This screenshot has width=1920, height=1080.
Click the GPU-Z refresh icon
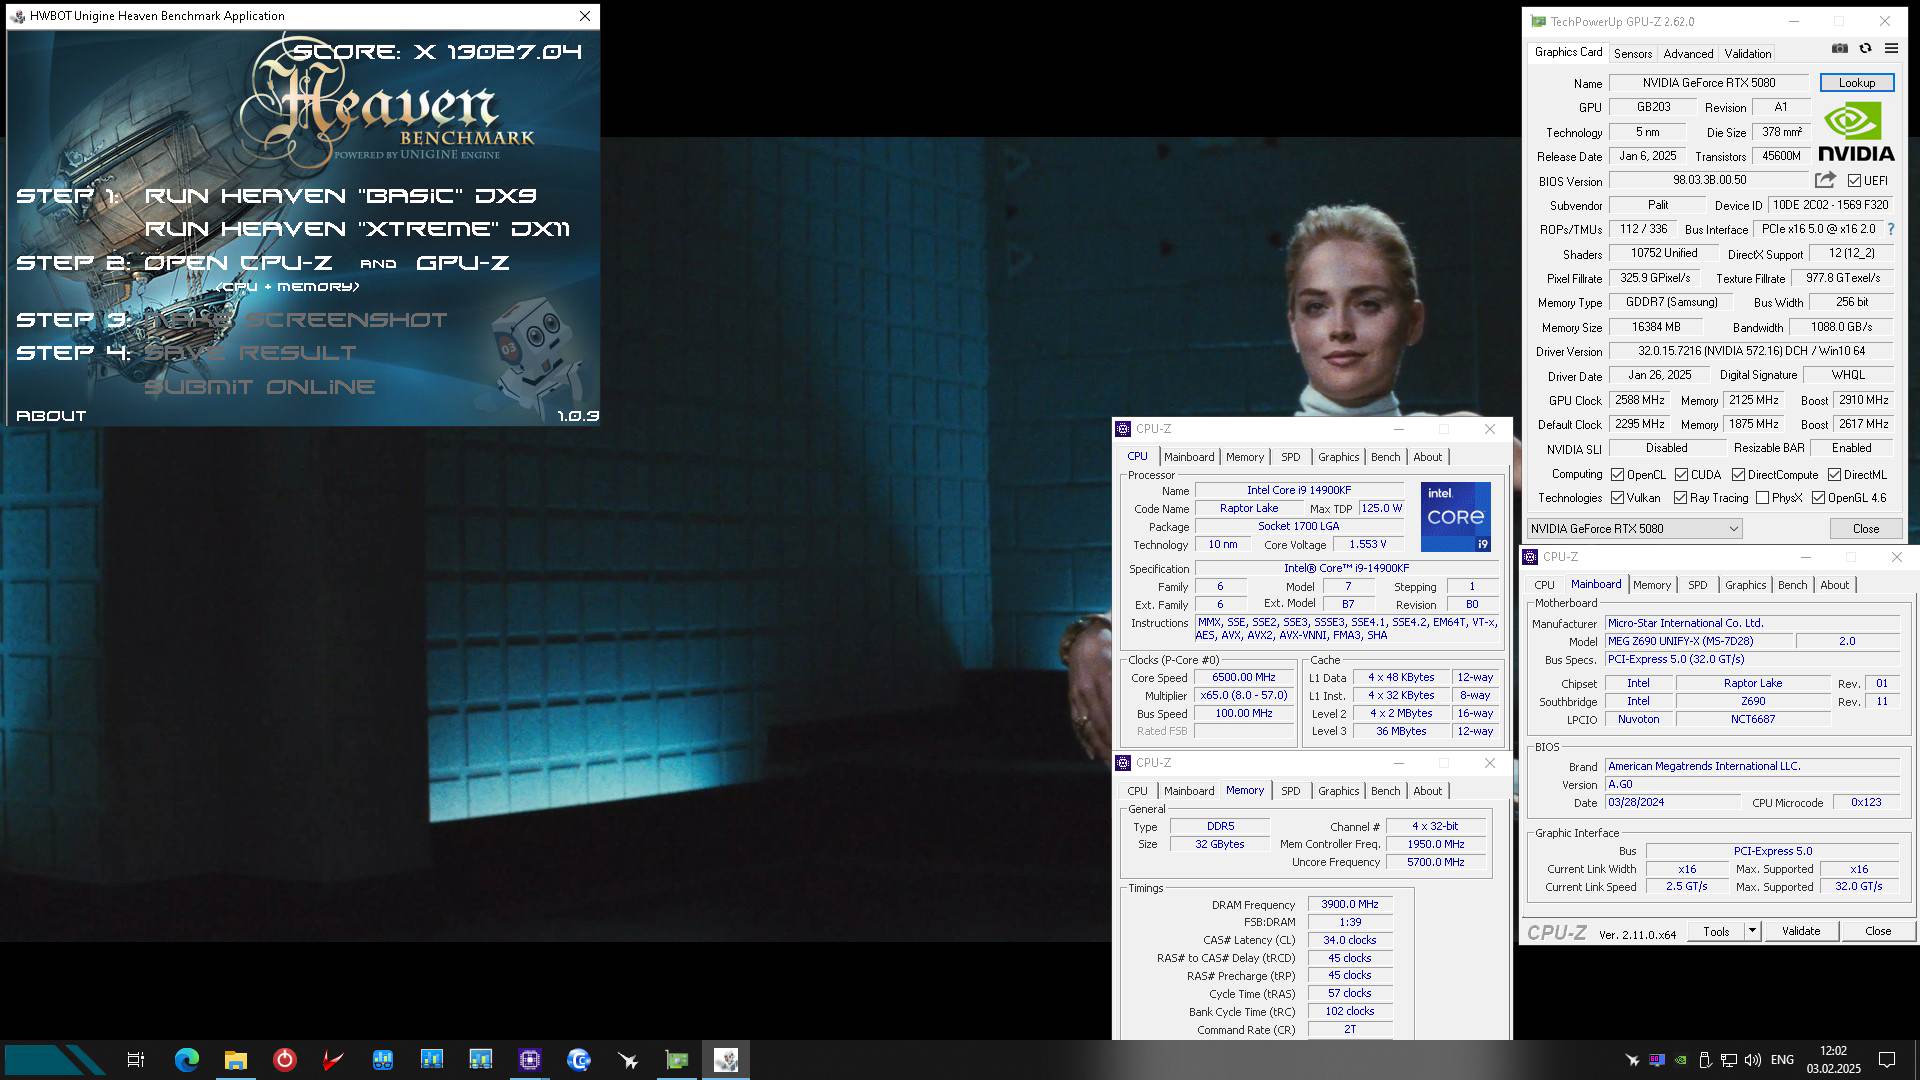coord(1865,48)
